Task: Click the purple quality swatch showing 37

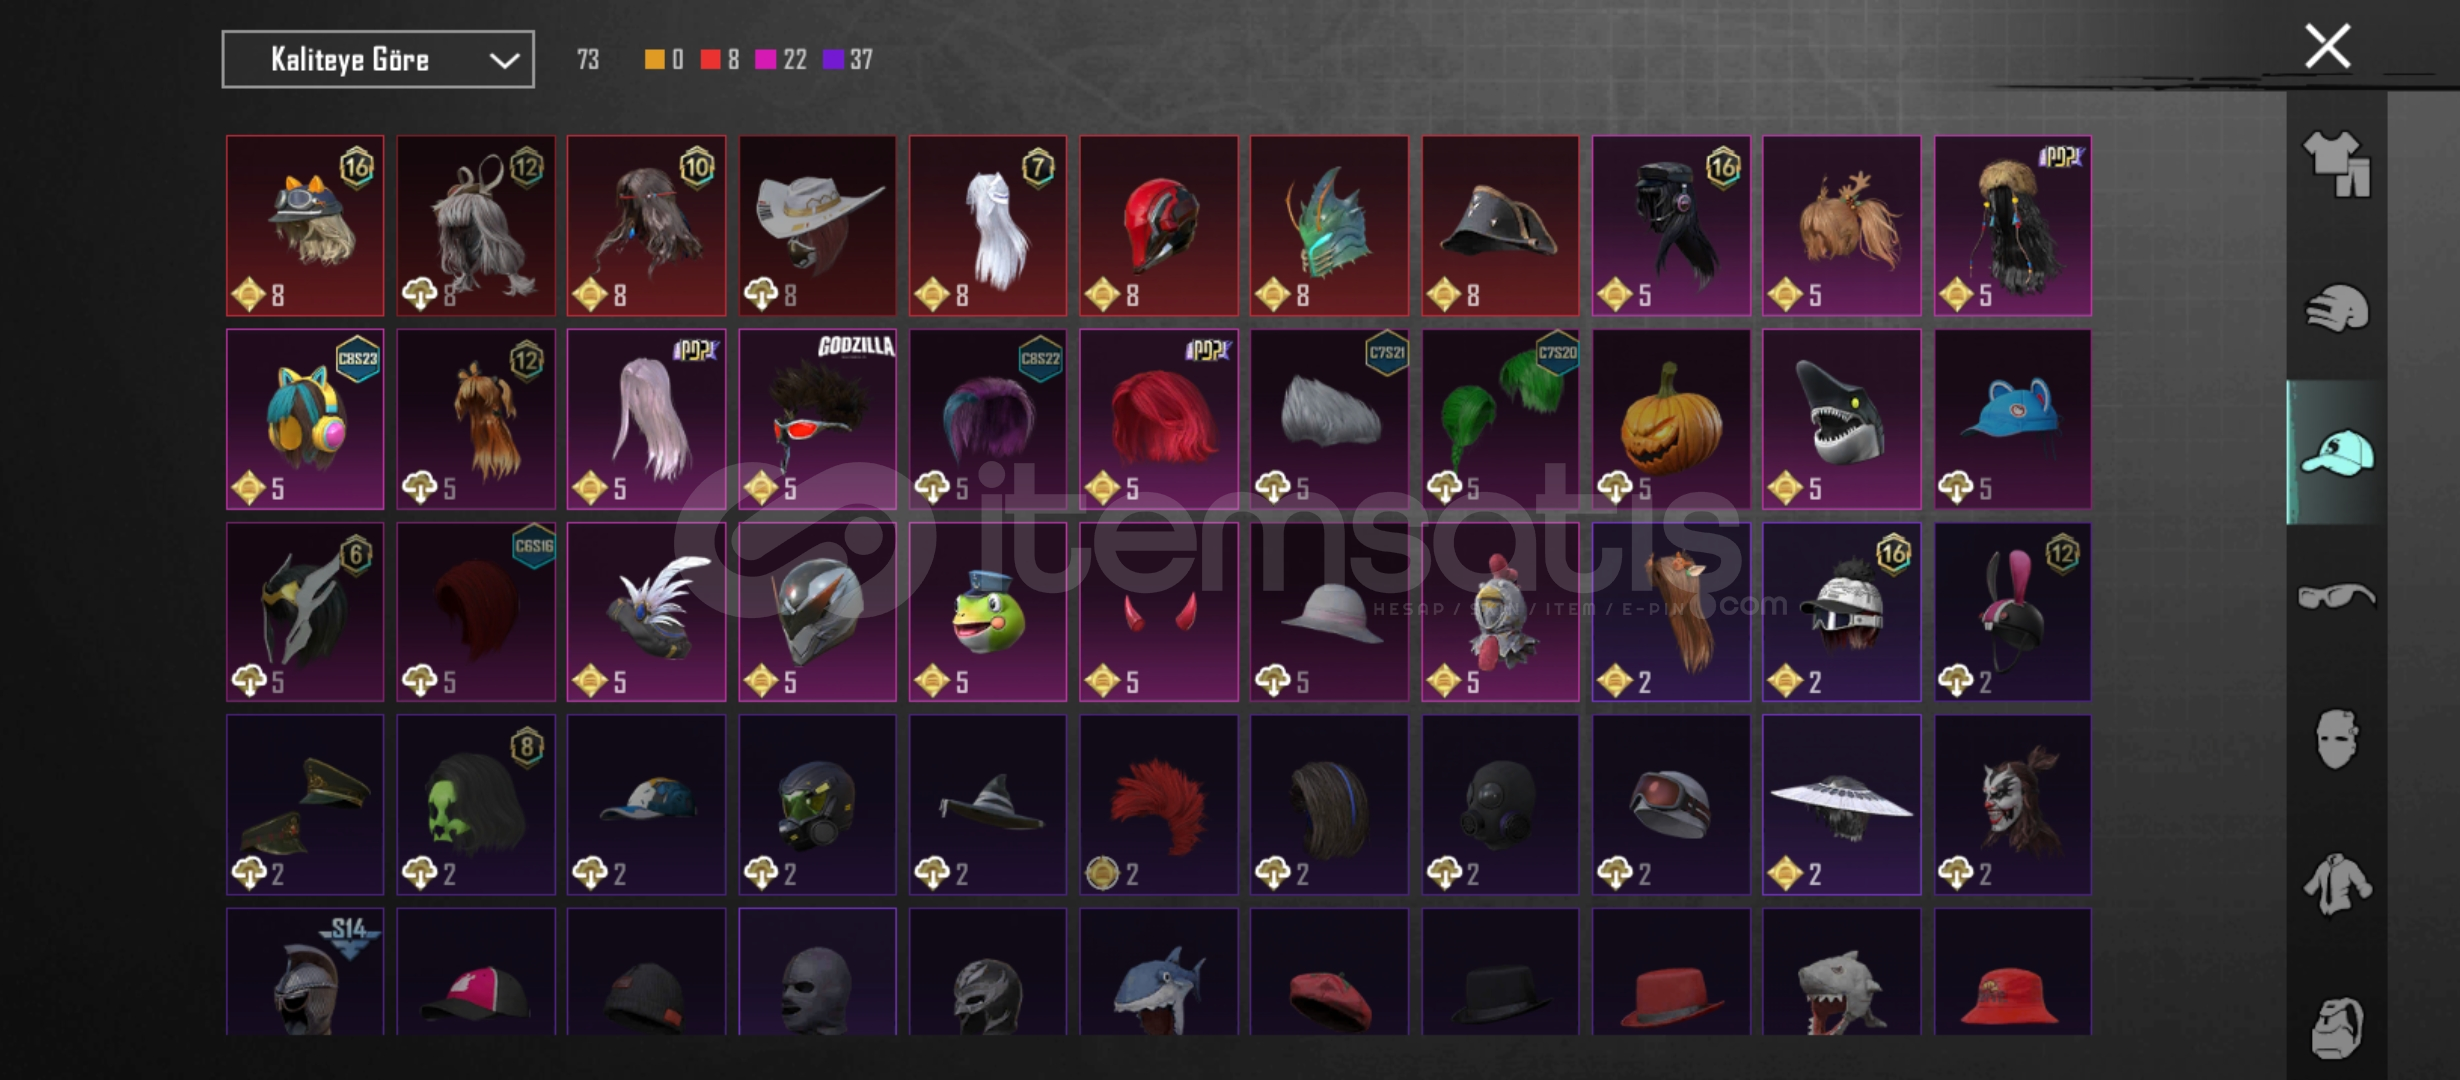Action: pos(833,60)
